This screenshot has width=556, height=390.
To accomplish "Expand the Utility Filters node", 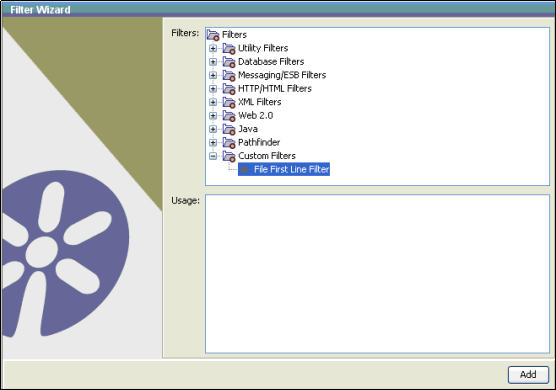I will 213,48.
